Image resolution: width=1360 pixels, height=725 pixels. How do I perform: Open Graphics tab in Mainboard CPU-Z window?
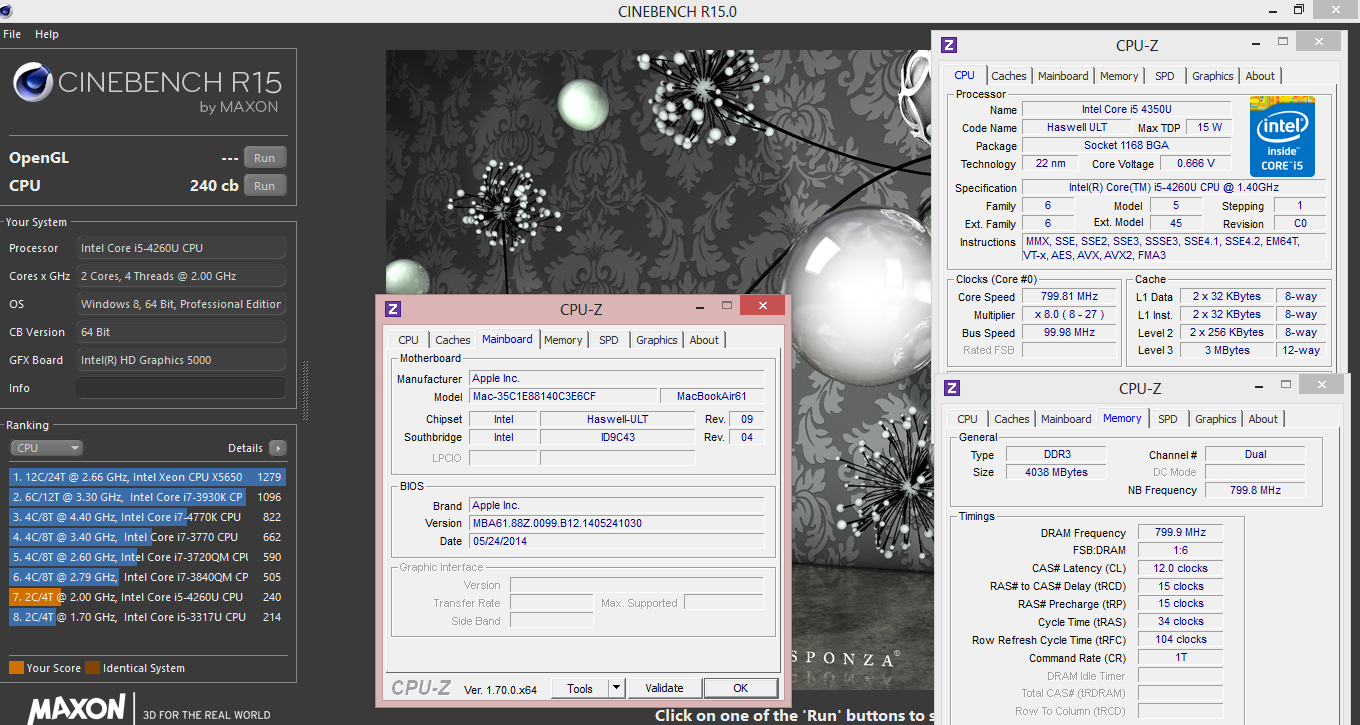point(657,340)
